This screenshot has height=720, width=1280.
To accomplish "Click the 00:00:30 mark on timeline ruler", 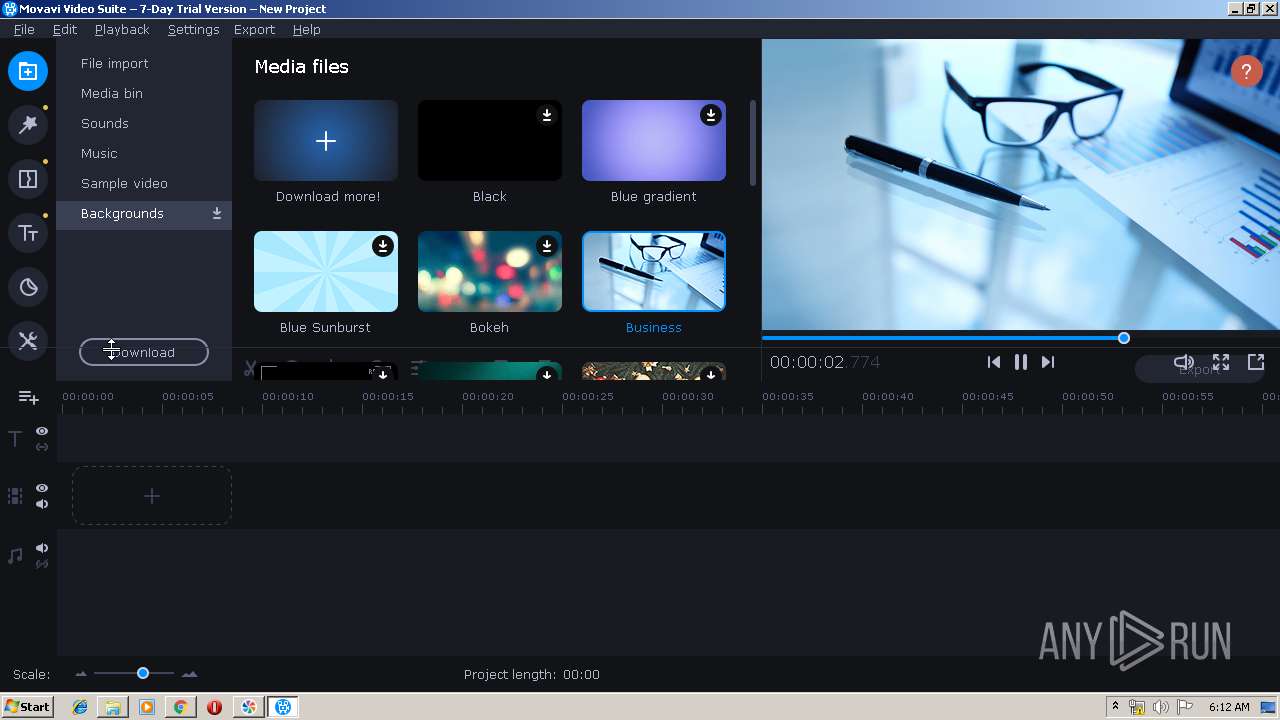I will 687,397.
